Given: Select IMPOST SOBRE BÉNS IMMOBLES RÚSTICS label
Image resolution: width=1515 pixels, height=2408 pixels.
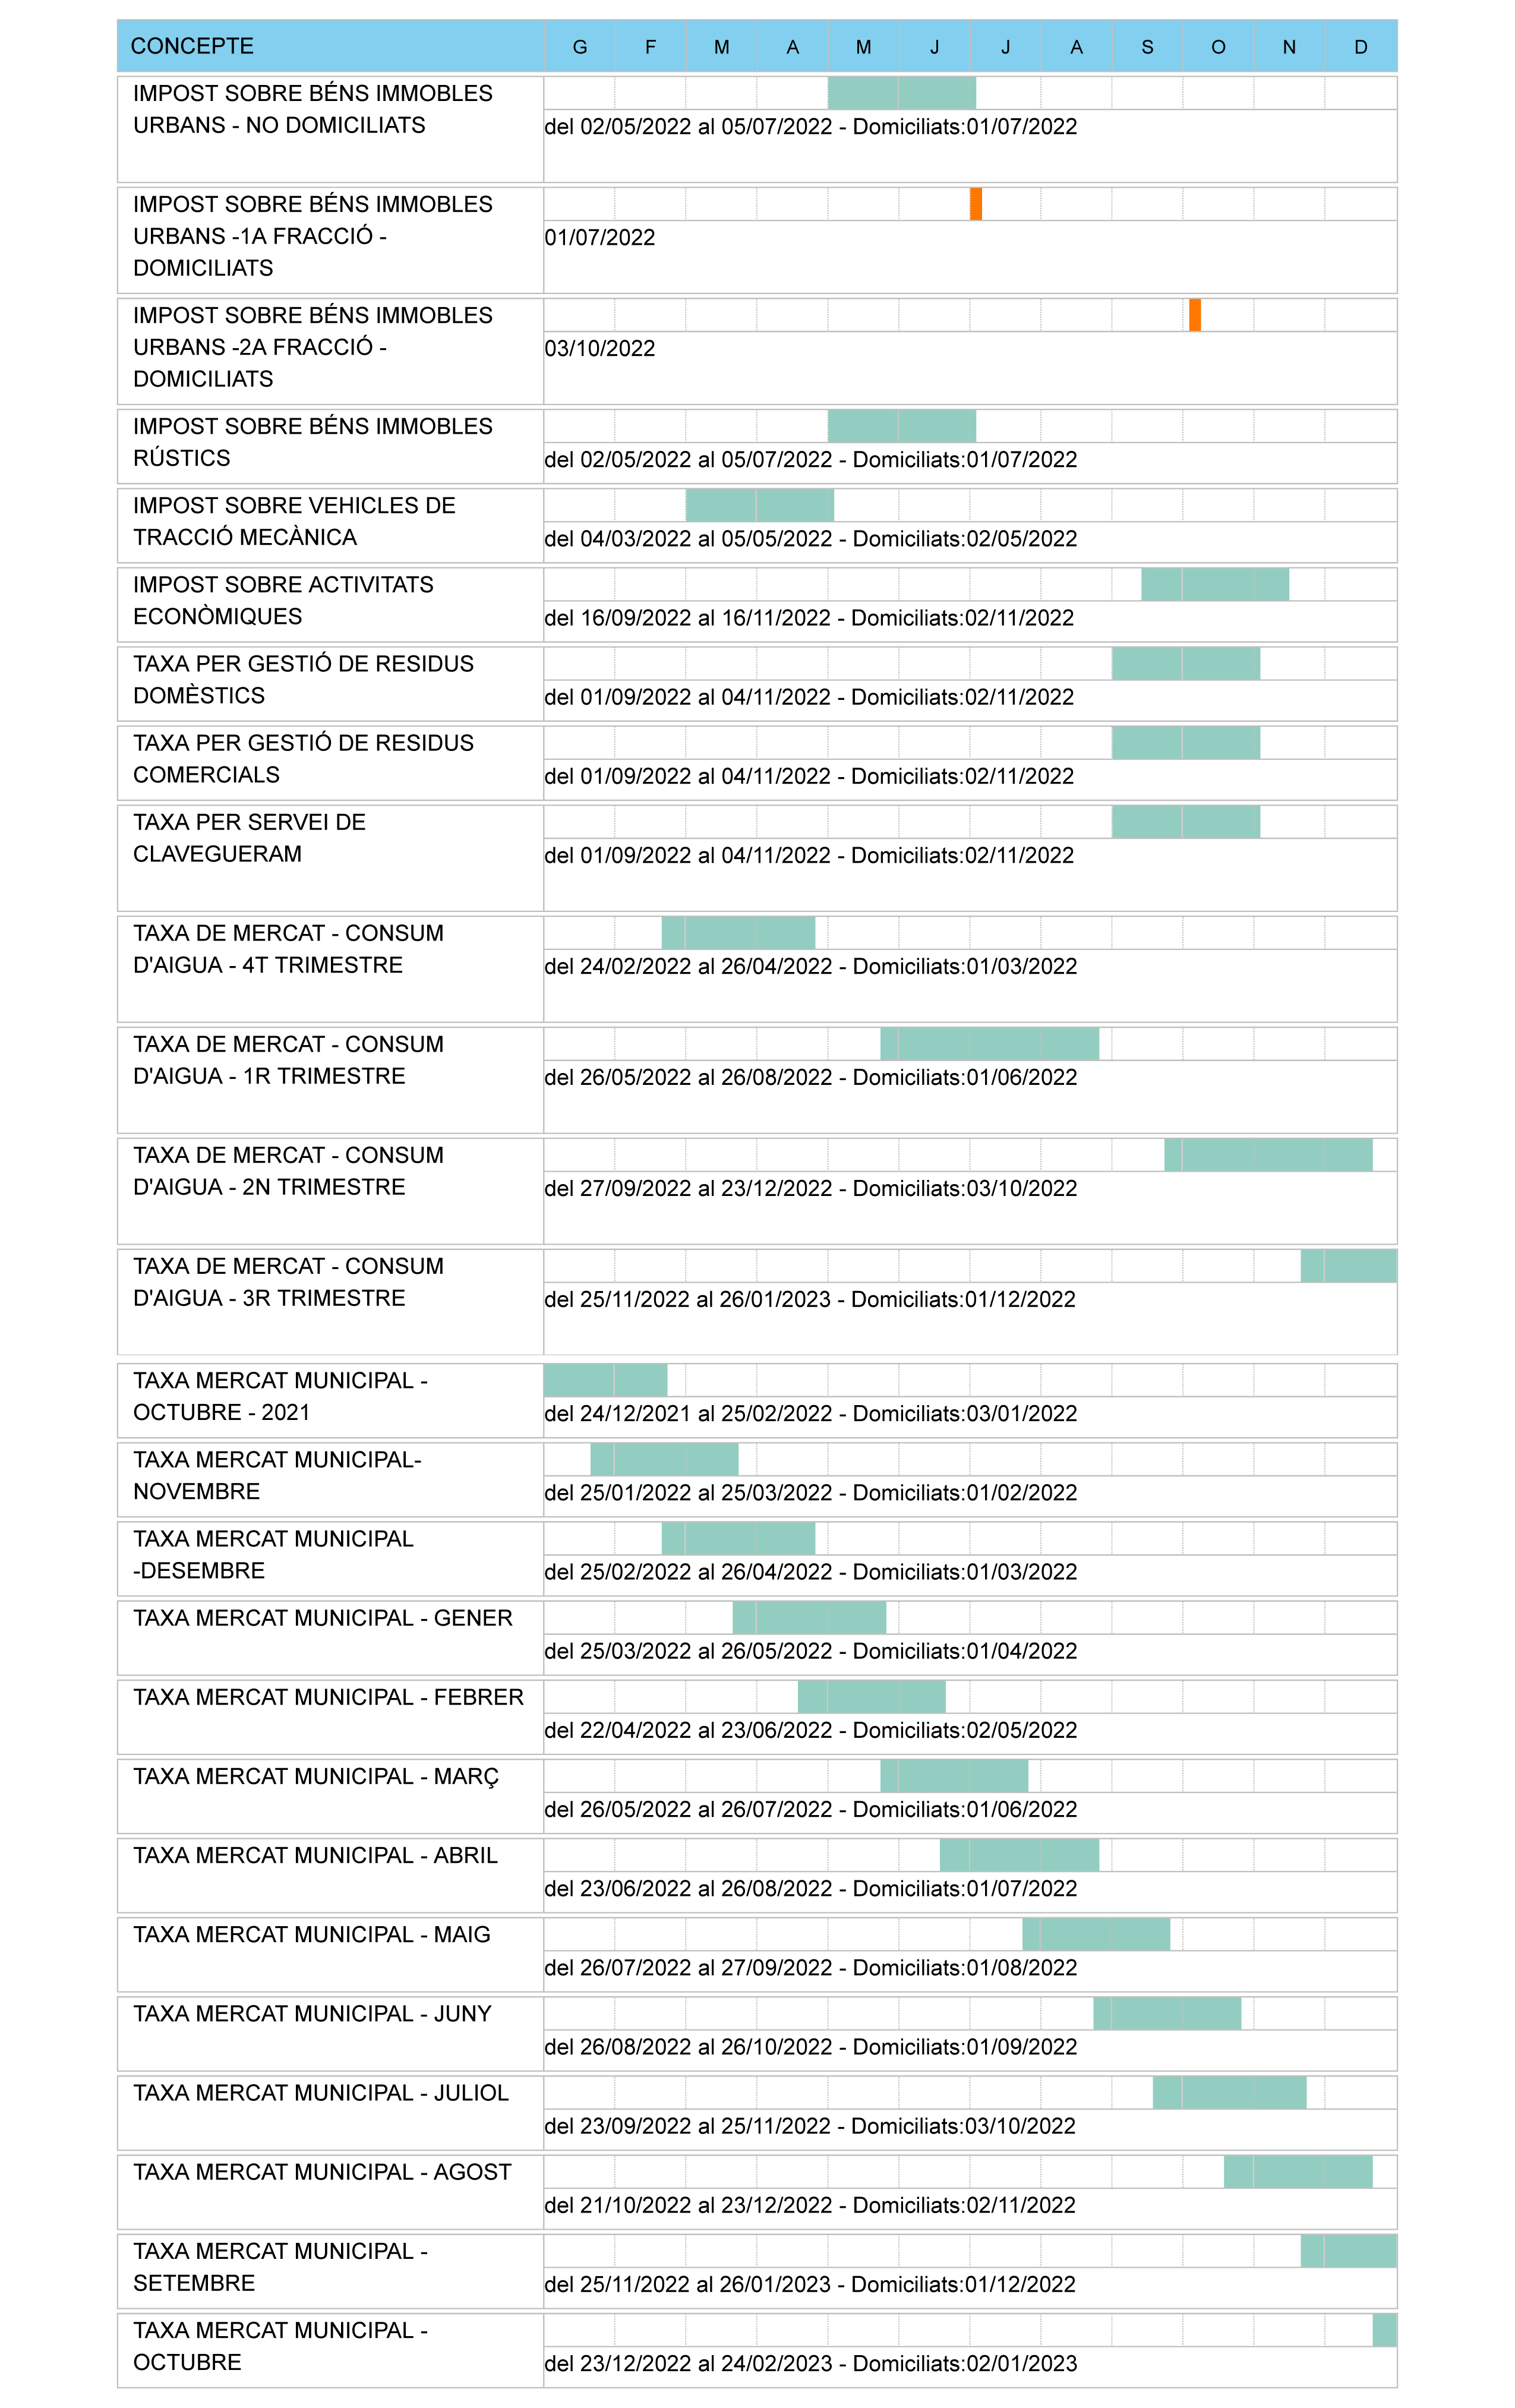Looking at the screenshot, I should [312, 442].
